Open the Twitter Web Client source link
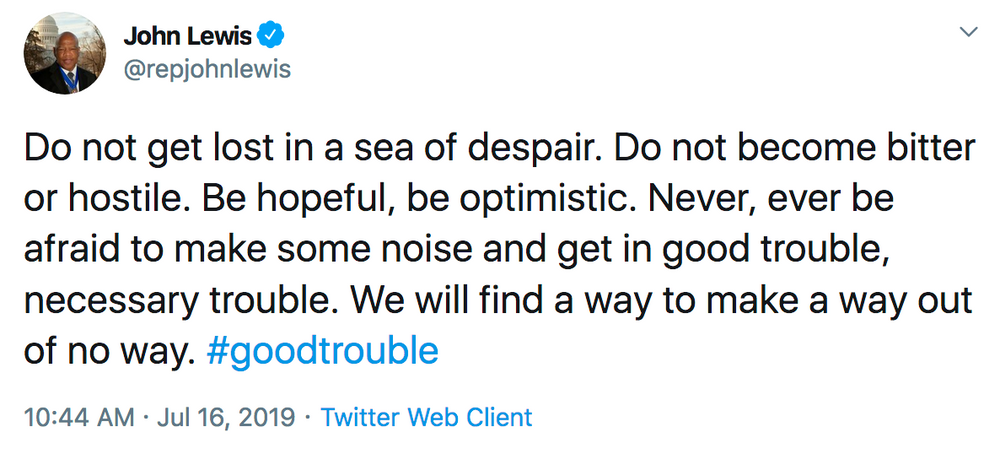1000x454 pixels. click(427, 417)
